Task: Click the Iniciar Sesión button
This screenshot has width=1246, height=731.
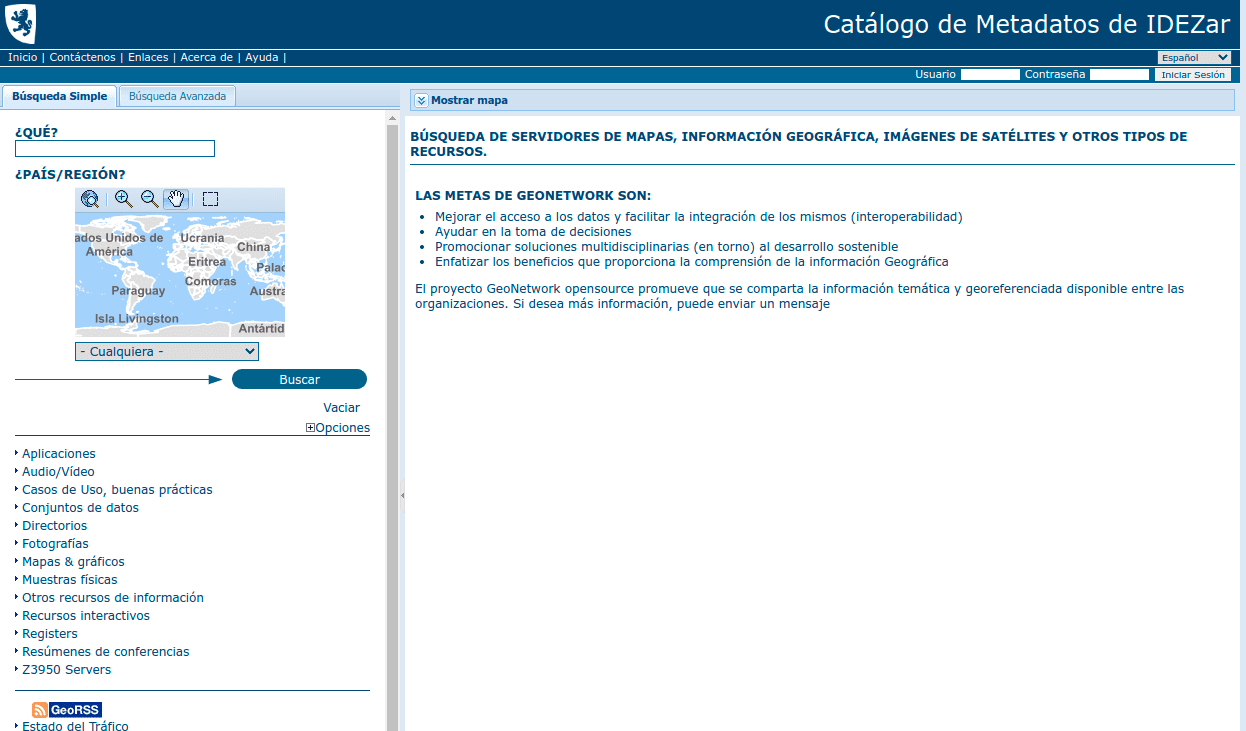Action: tap(1192, 75)
